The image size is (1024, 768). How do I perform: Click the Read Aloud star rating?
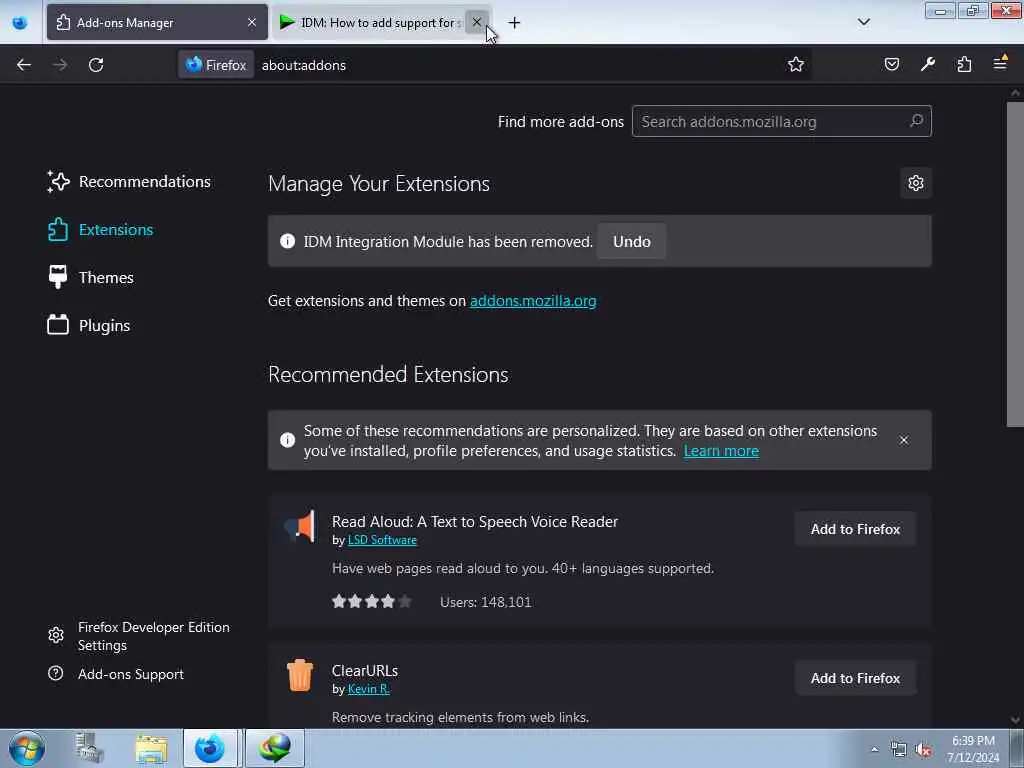[x=372, y=601]
